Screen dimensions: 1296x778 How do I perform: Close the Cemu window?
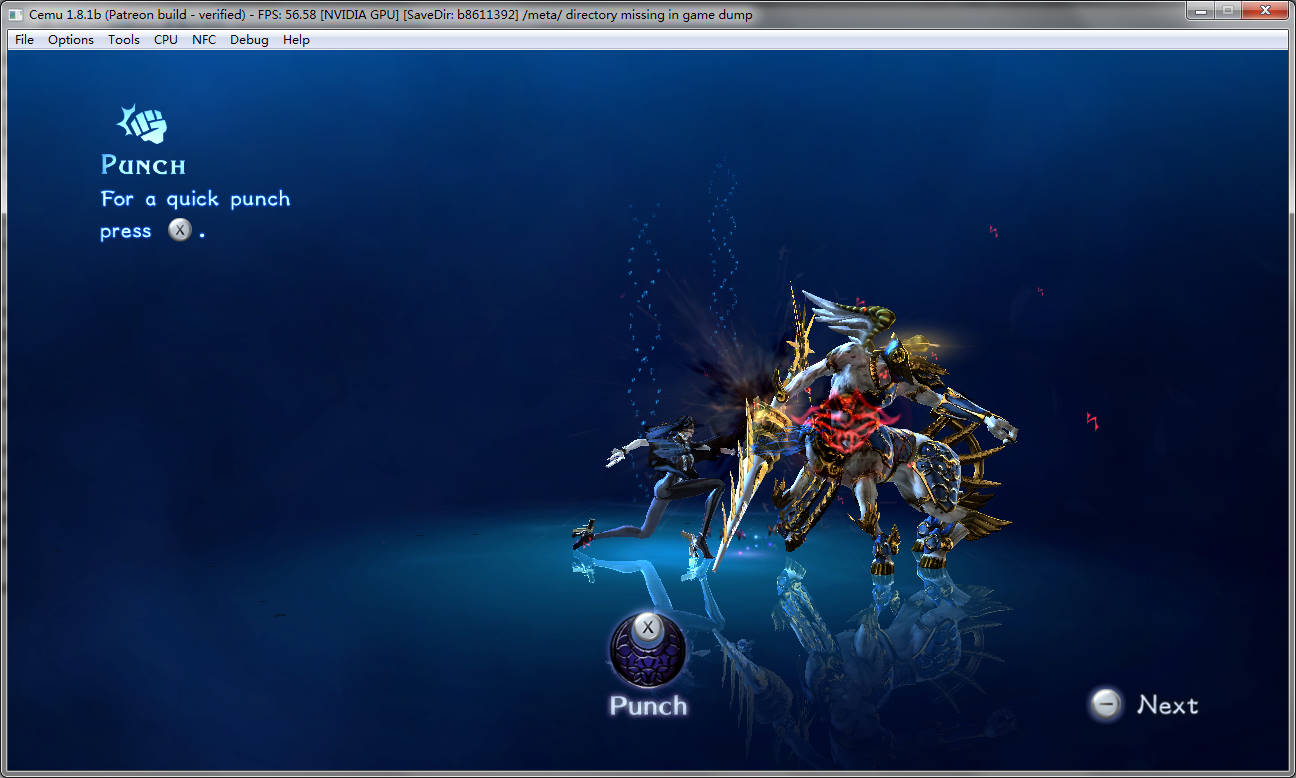click(x=1265, y=10)
